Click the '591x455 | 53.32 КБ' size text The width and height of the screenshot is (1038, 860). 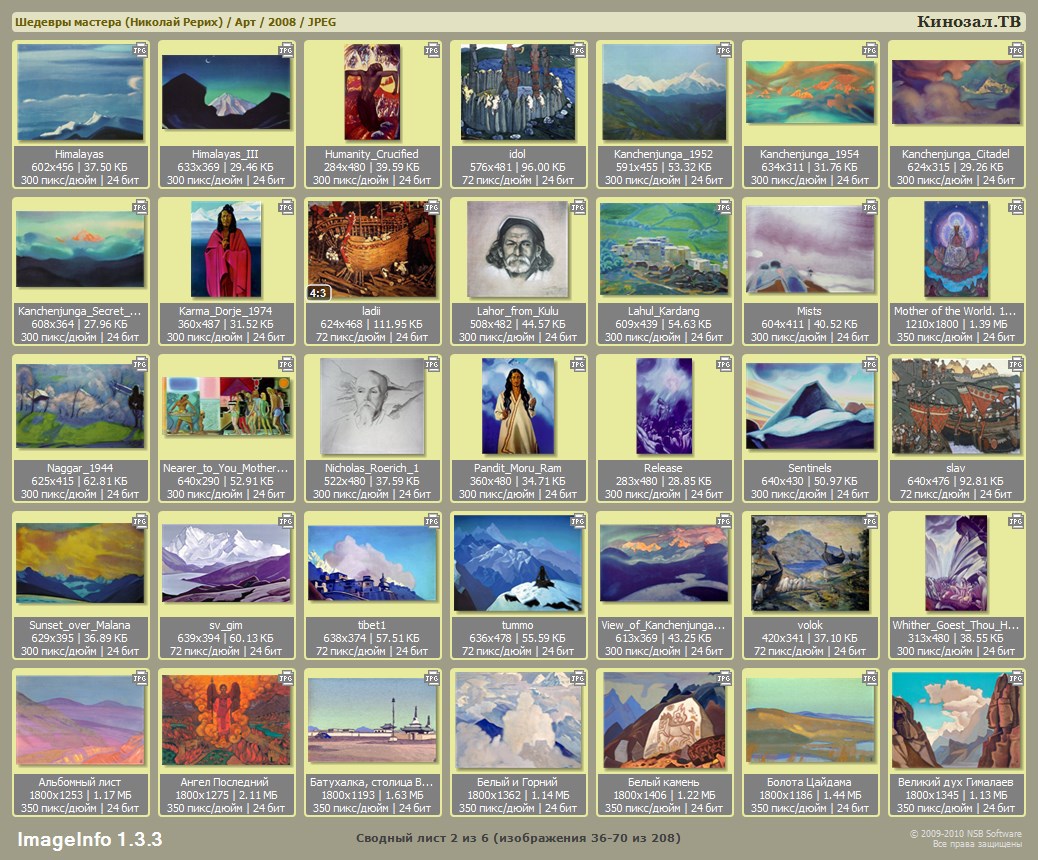pos(664,167)
